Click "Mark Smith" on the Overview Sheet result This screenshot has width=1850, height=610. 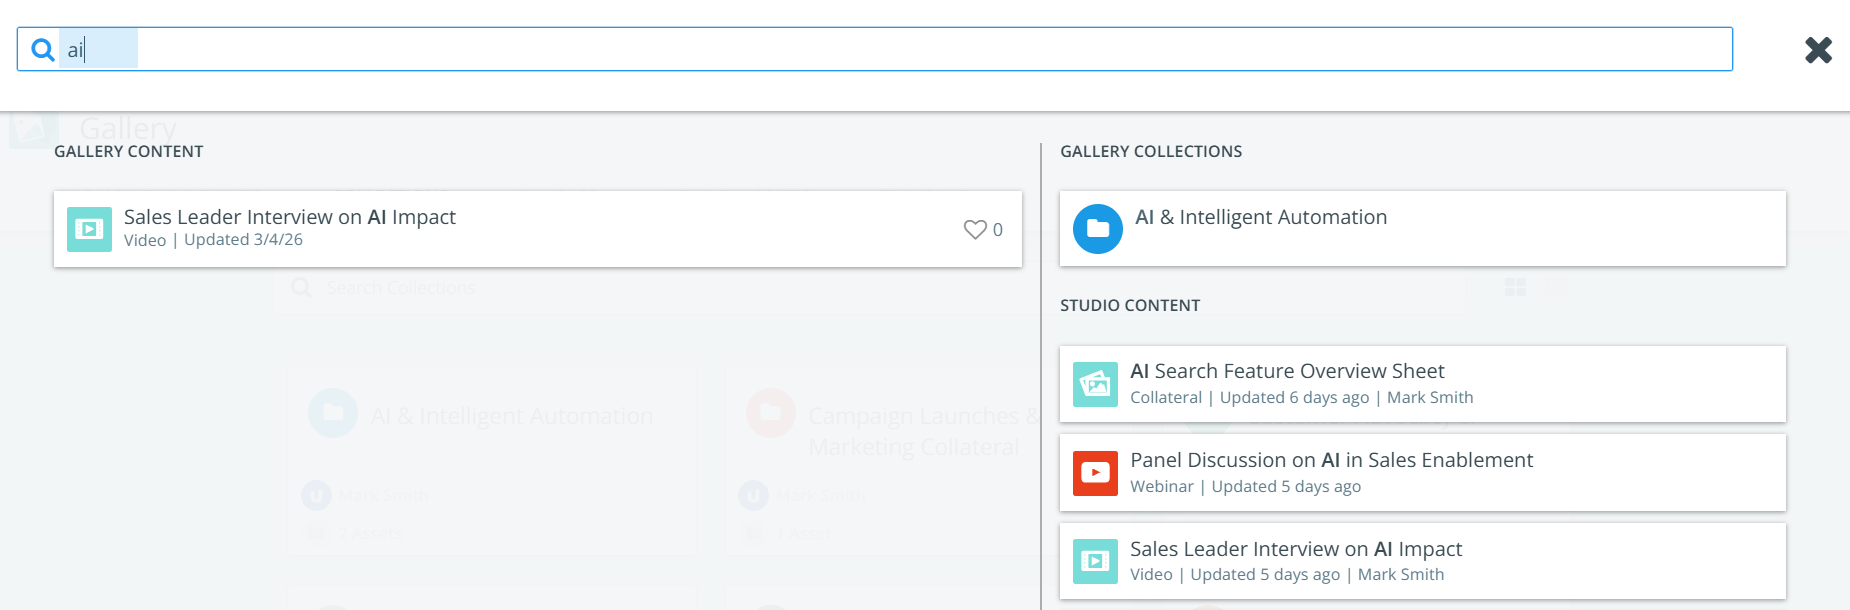tap(1430, 398)
